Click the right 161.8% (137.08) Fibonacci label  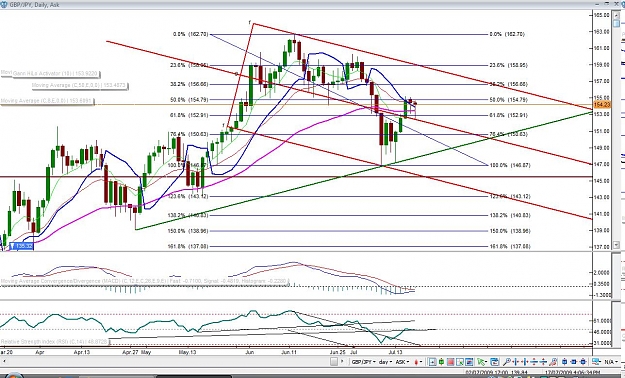(x=510, y=246)
